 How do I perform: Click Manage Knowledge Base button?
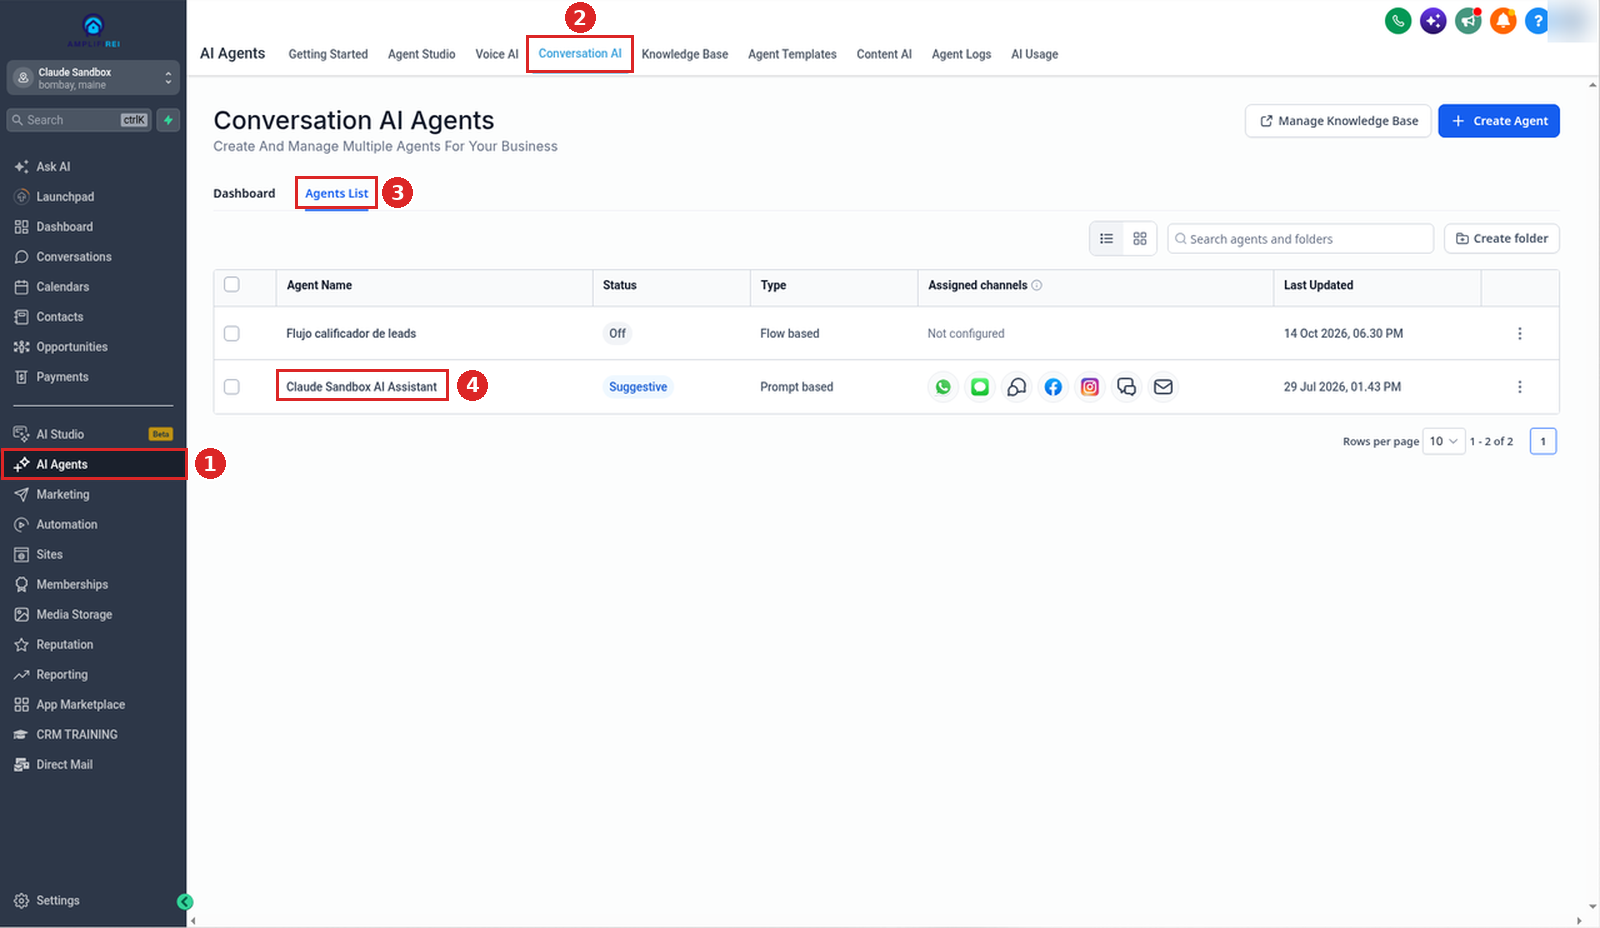1338,121
